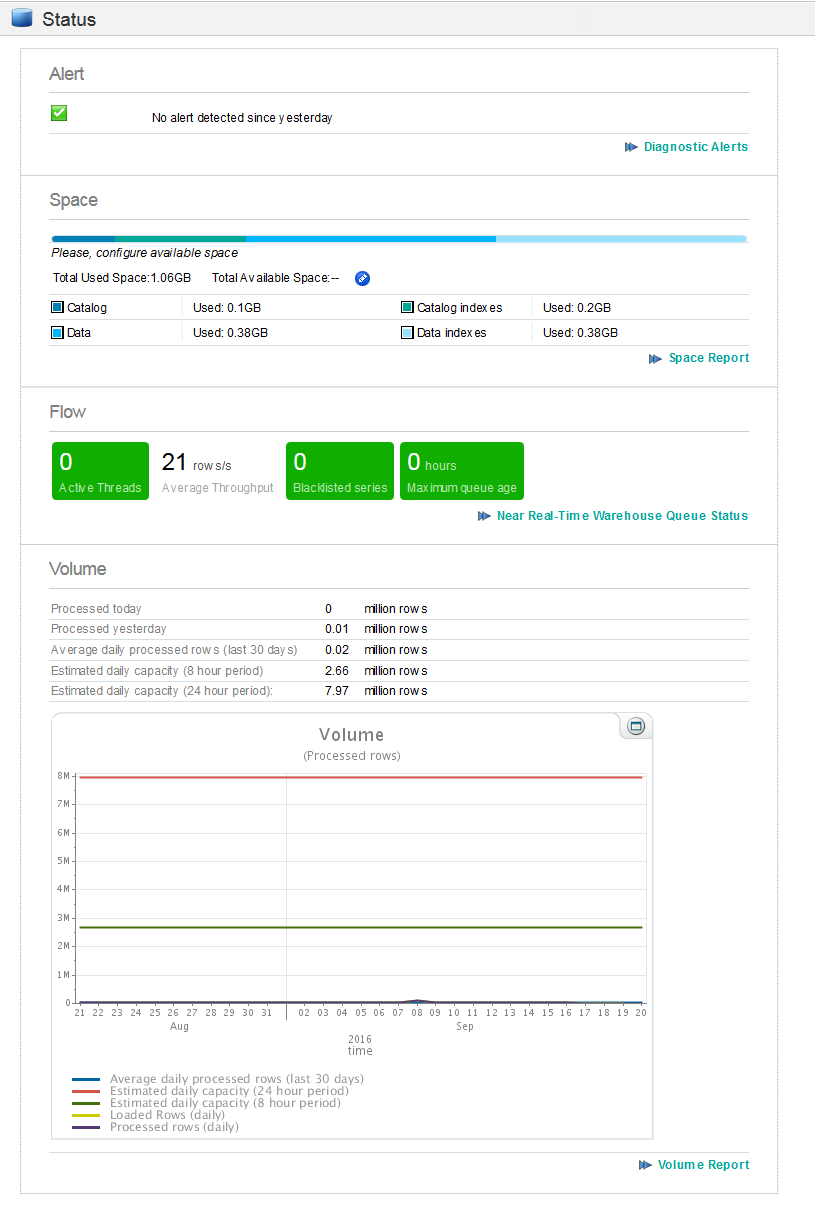The image size is (815, 1209).
Task: Click the Catalog indexes color swatch
Action: pos(407,308)
